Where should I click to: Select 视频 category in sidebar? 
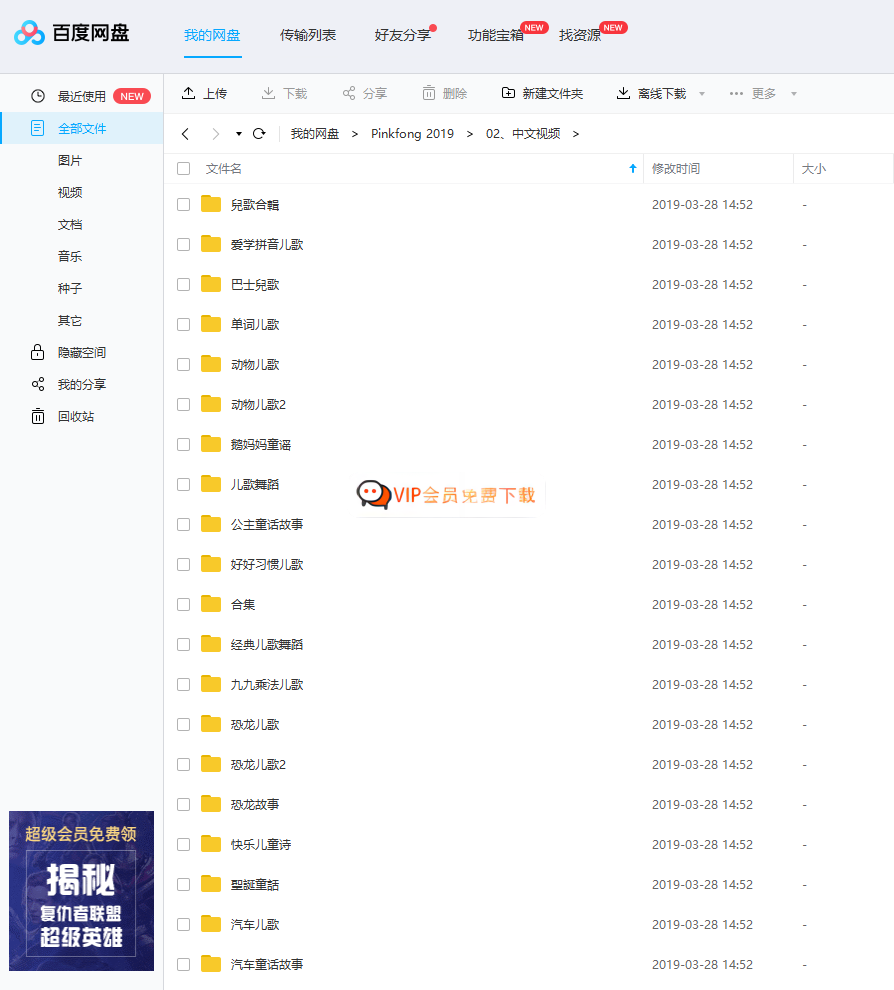point(70,193)
